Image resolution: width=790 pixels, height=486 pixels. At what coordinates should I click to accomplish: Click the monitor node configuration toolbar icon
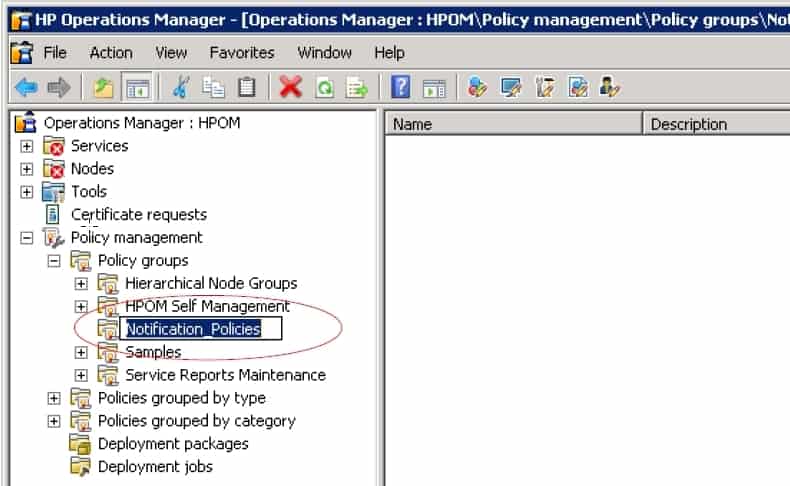(511, 87)
